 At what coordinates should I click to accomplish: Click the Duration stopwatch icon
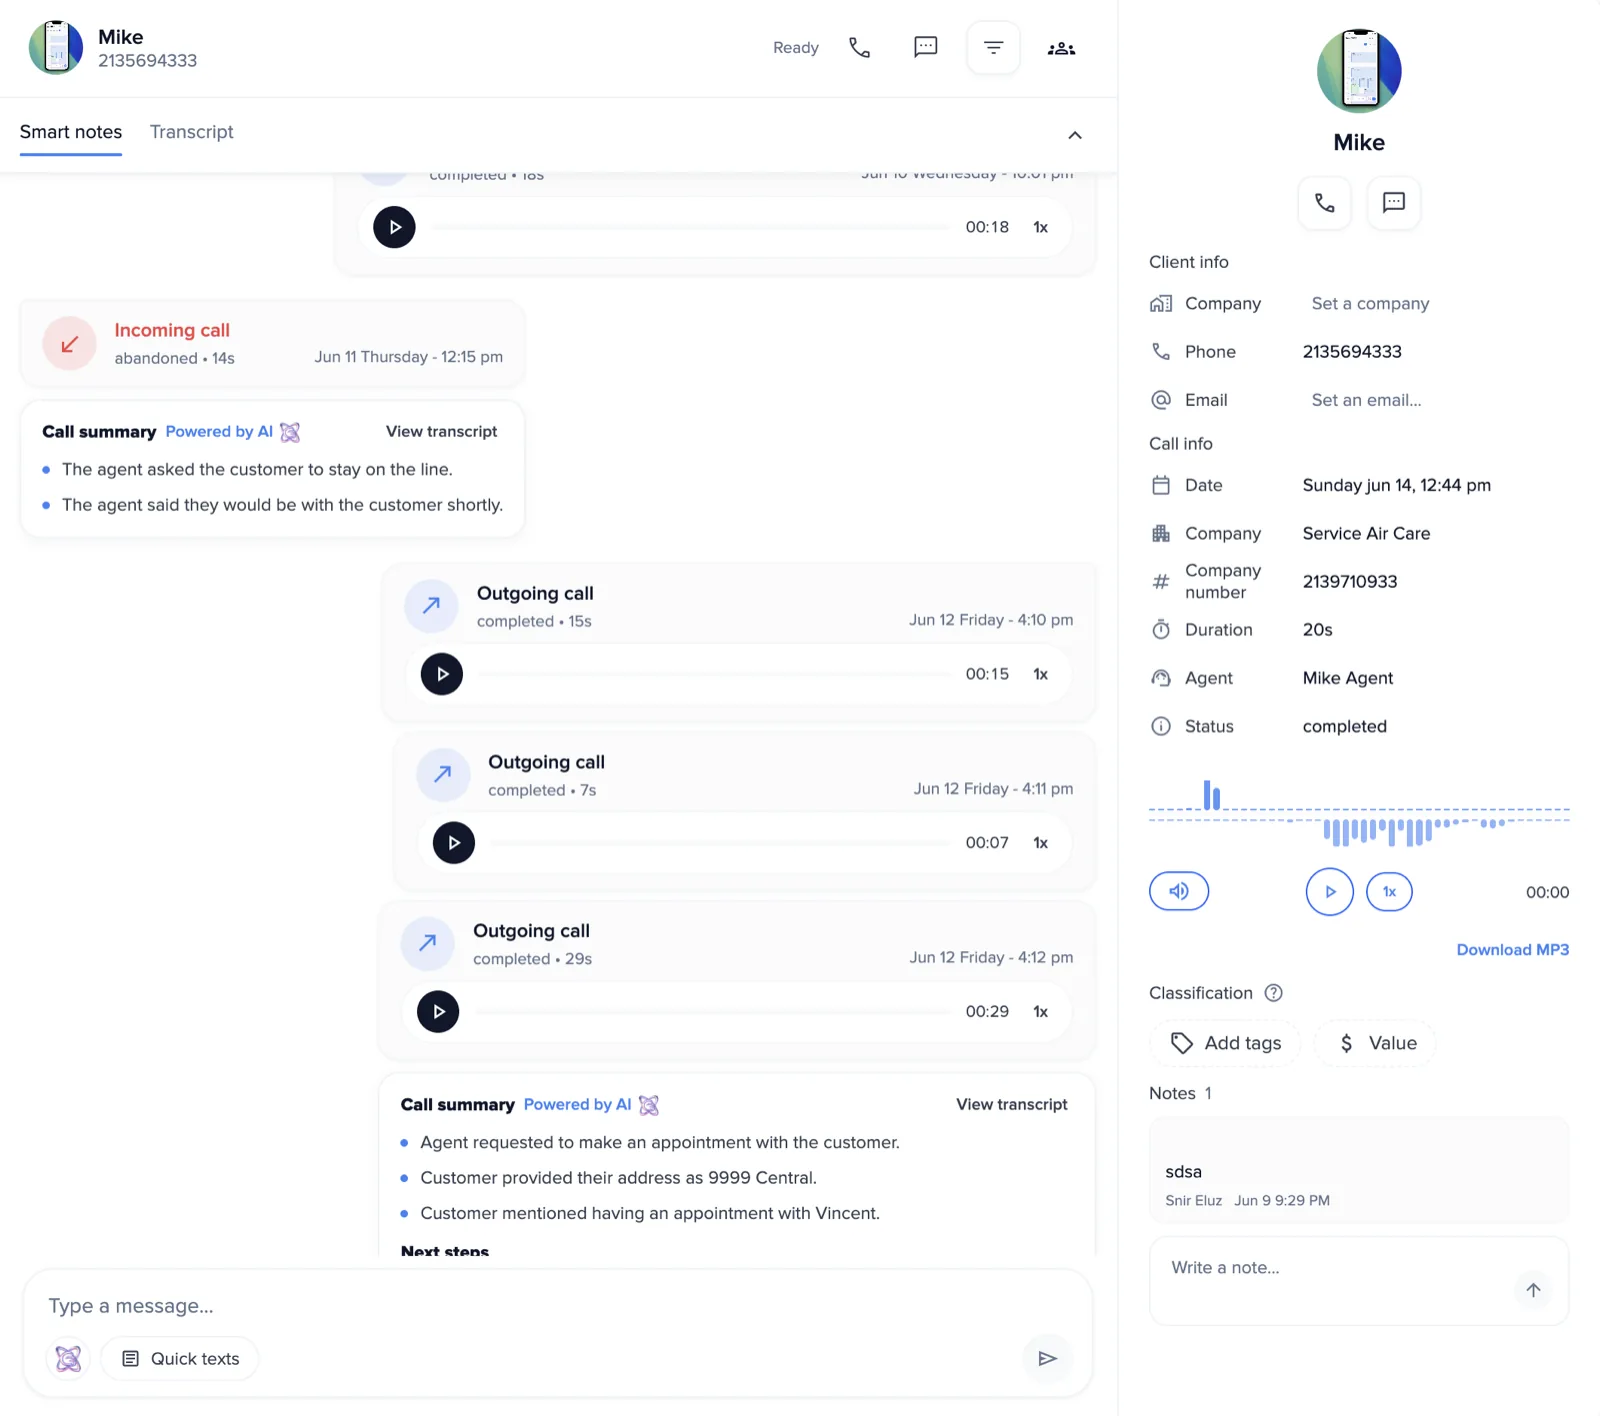point(1160,630)
